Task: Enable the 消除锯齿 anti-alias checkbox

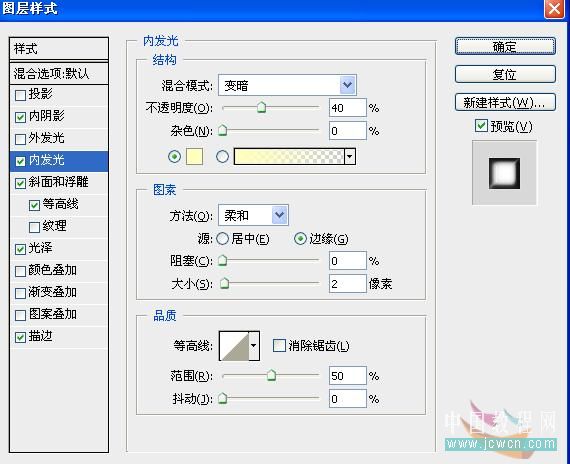Action: tap(279, 345)
